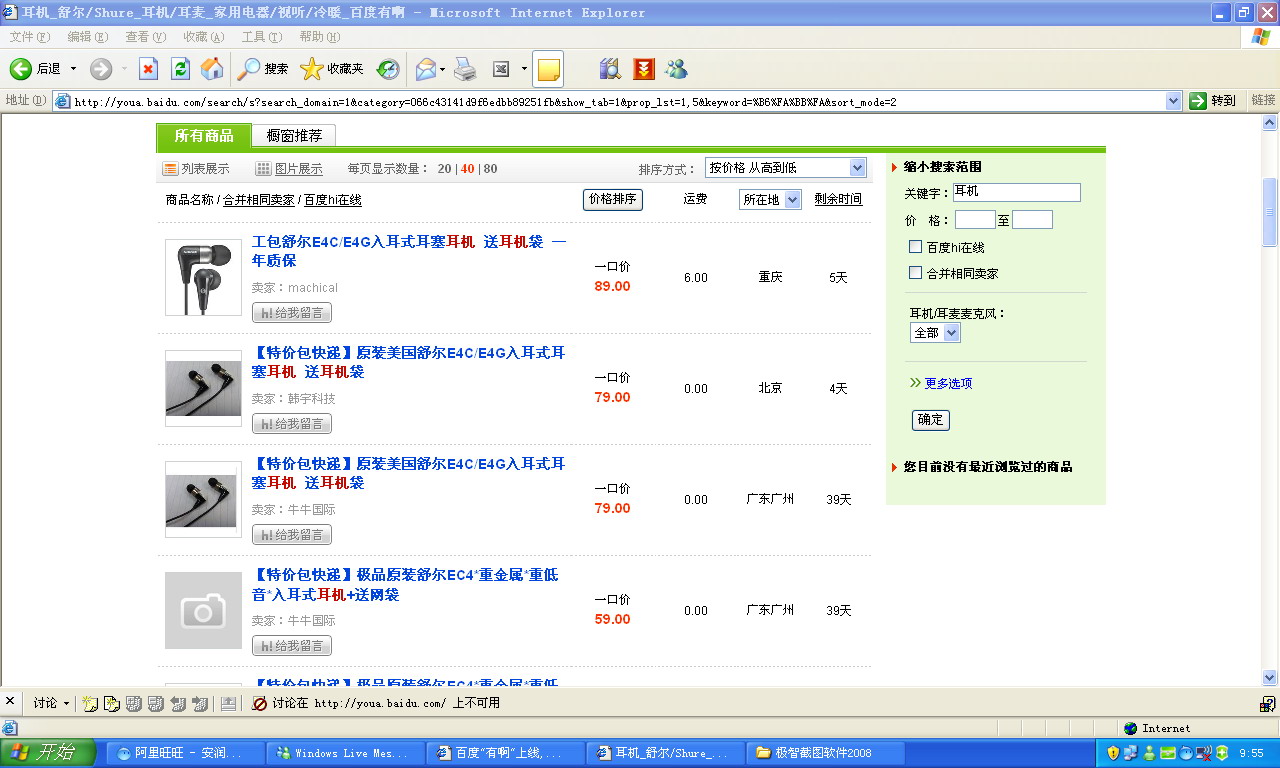Click the discussion bar show-hide pane icon
The width and height of the screenshot is (1280, 768).
228,703
